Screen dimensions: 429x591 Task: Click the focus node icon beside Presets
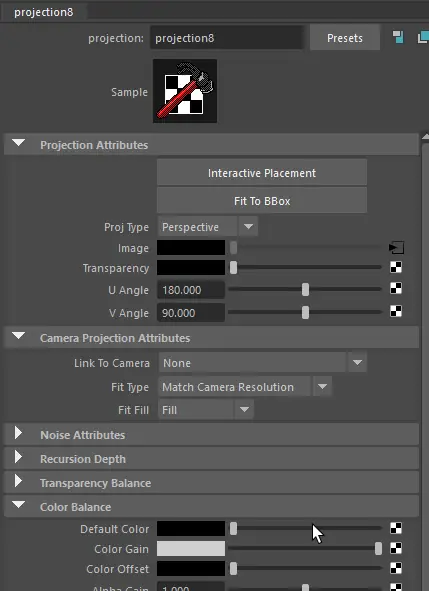[x=398, y=37]
